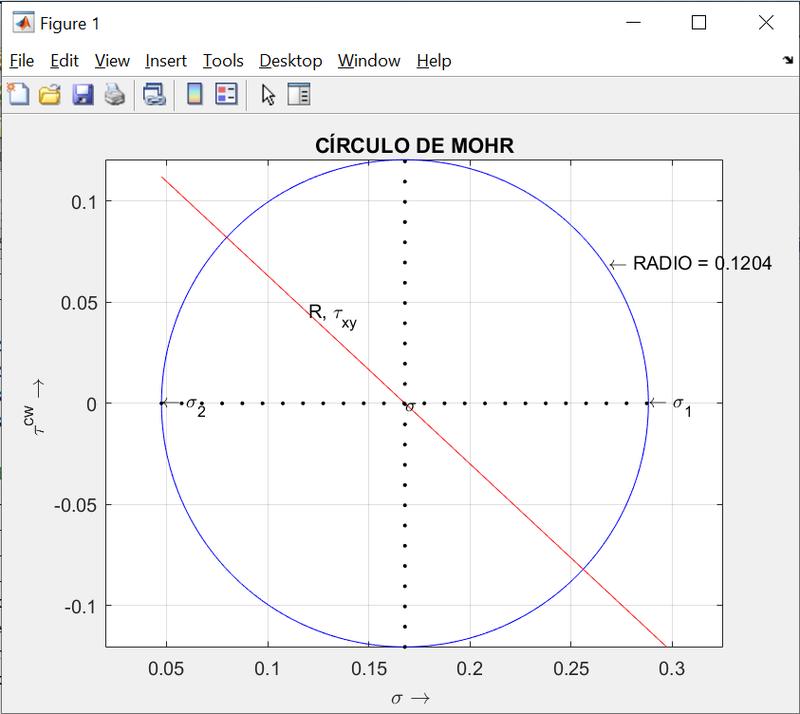Create a new figure with the New Figure icon

pos(18,94)
